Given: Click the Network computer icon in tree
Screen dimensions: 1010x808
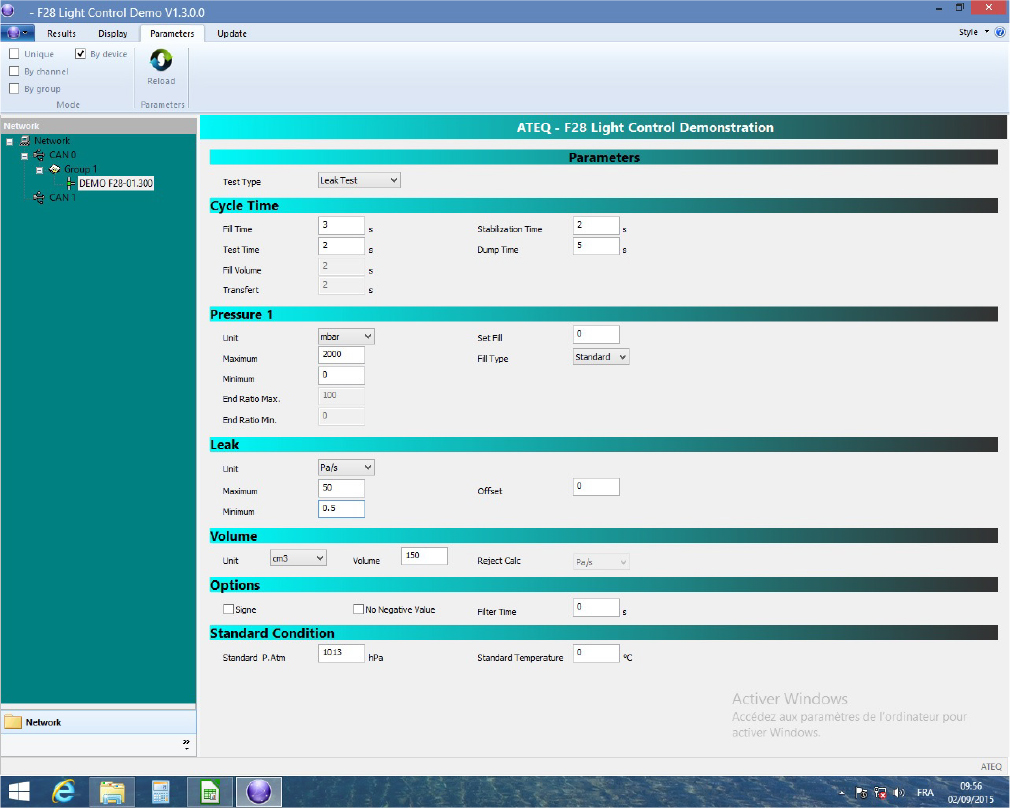Looking at the screenshot, I should click(25, 141).
